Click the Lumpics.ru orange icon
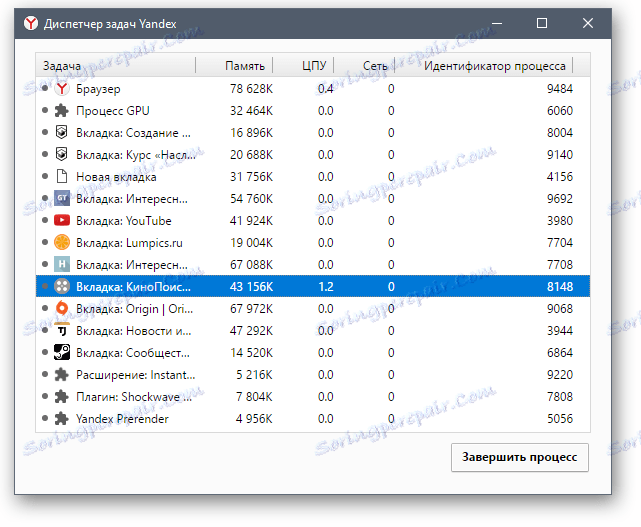The image size is (641, 527). (62, 242)
